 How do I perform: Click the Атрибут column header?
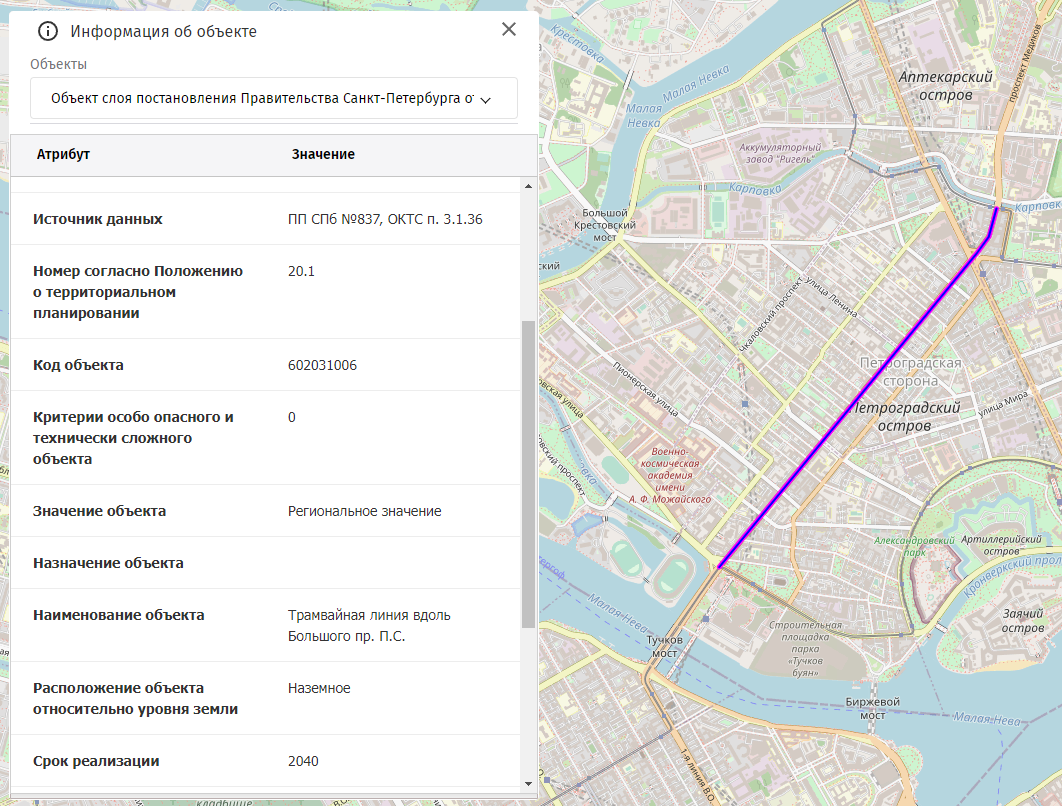[x=64, y=154]
